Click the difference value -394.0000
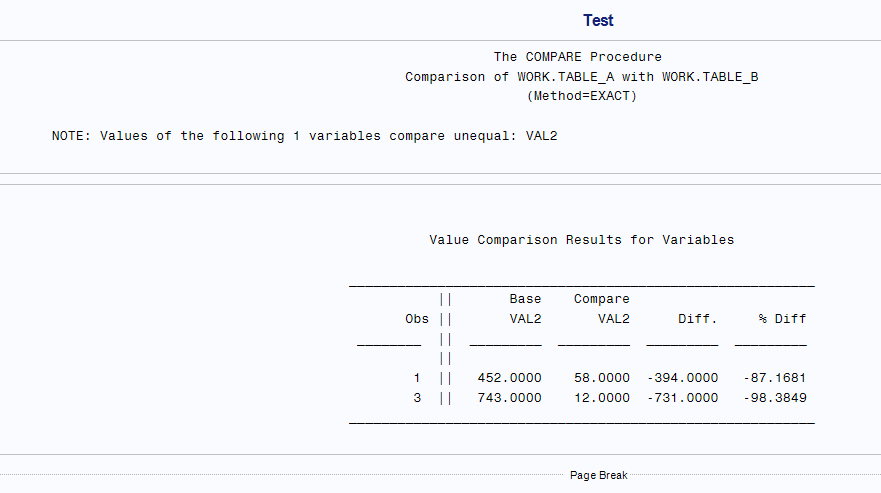881x493 pixels. (x=681, y=378)
